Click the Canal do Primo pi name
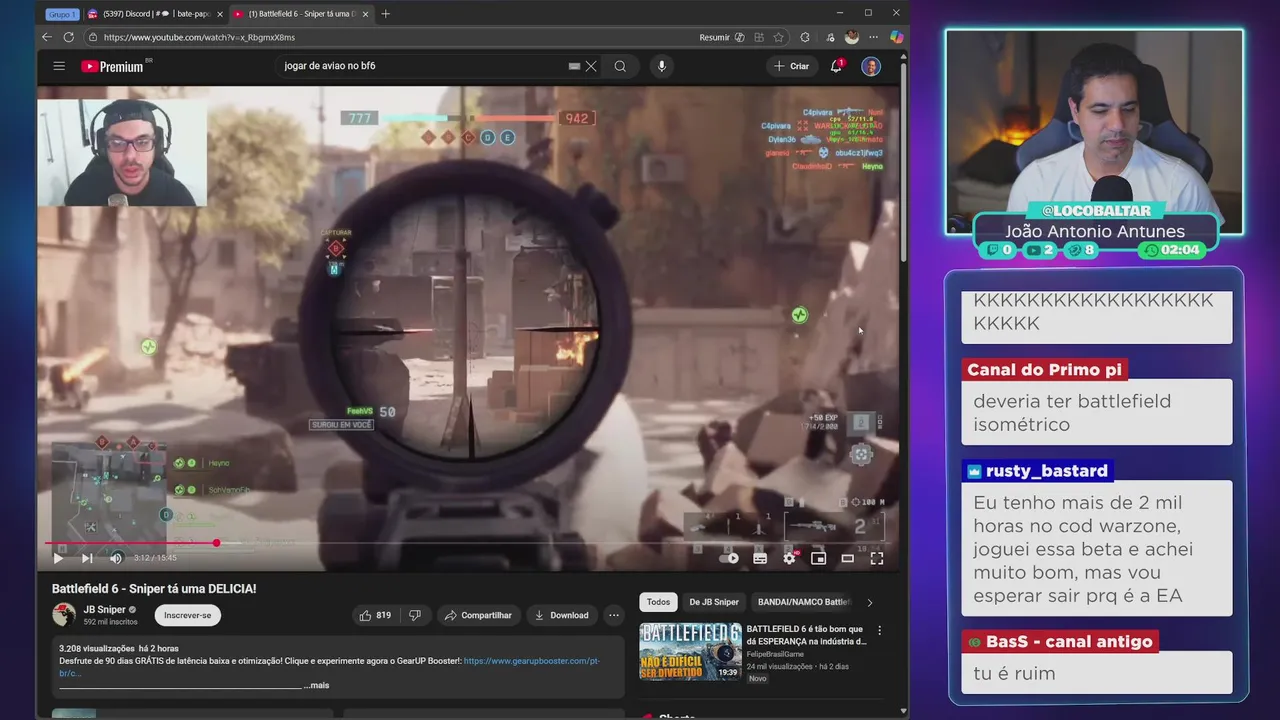The width and height of the screenshot is (1280, 720). pyautogui.click(x=1044, y=370)
